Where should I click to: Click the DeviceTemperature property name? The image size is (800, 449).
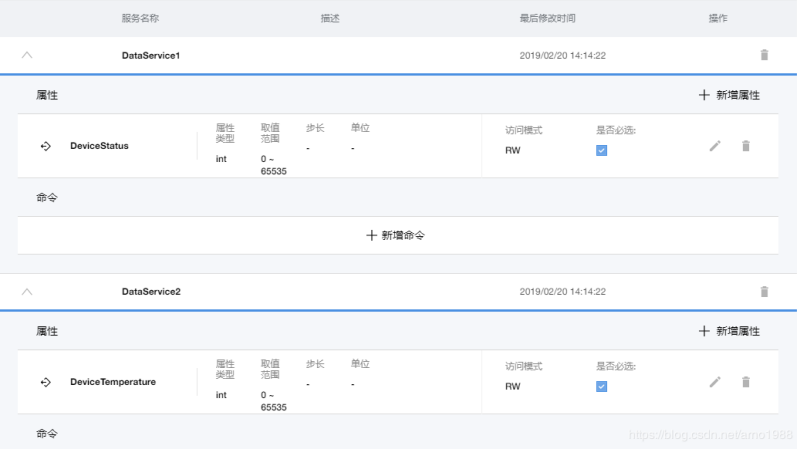pyautogui.click(x=113, y=382)
